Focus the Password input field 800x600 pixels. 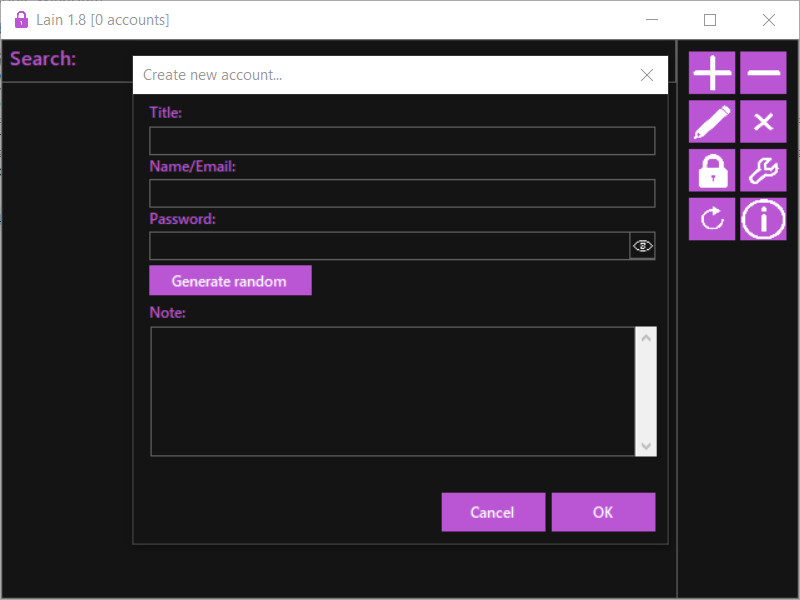[389, 246]
